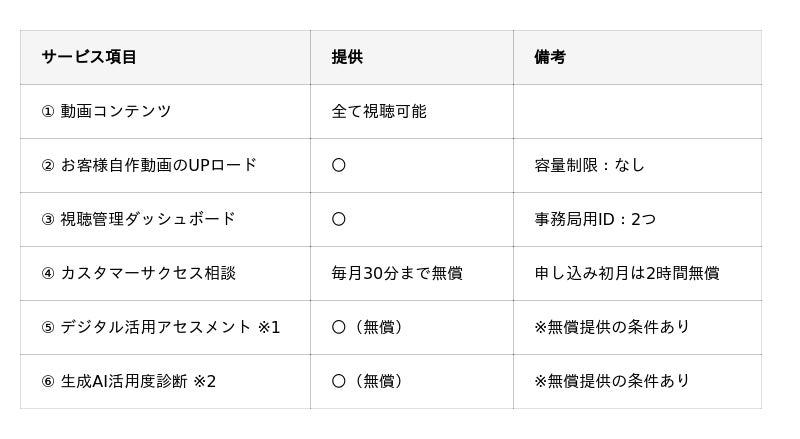Select the 事務局用ID：2つ cell
The image size is (800, 439).
tap(595, 219)
